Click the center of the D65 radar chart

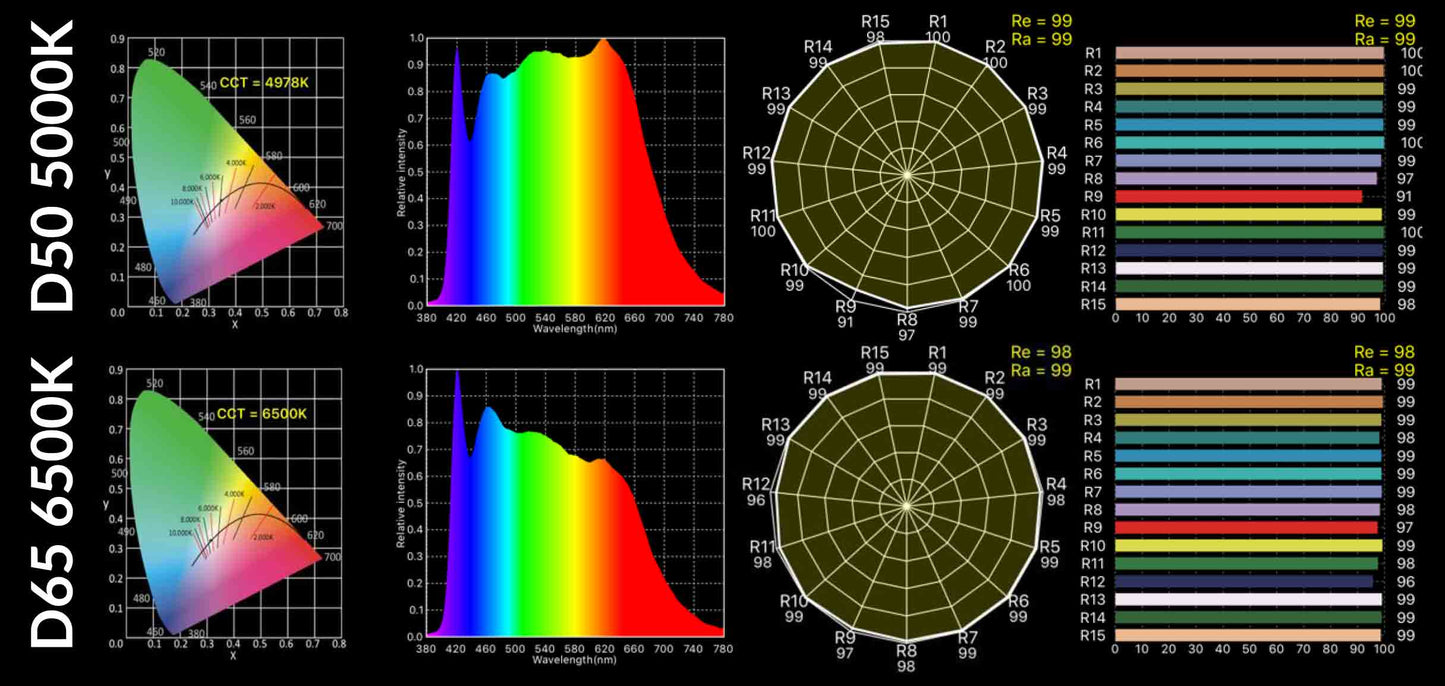(905, 506)
